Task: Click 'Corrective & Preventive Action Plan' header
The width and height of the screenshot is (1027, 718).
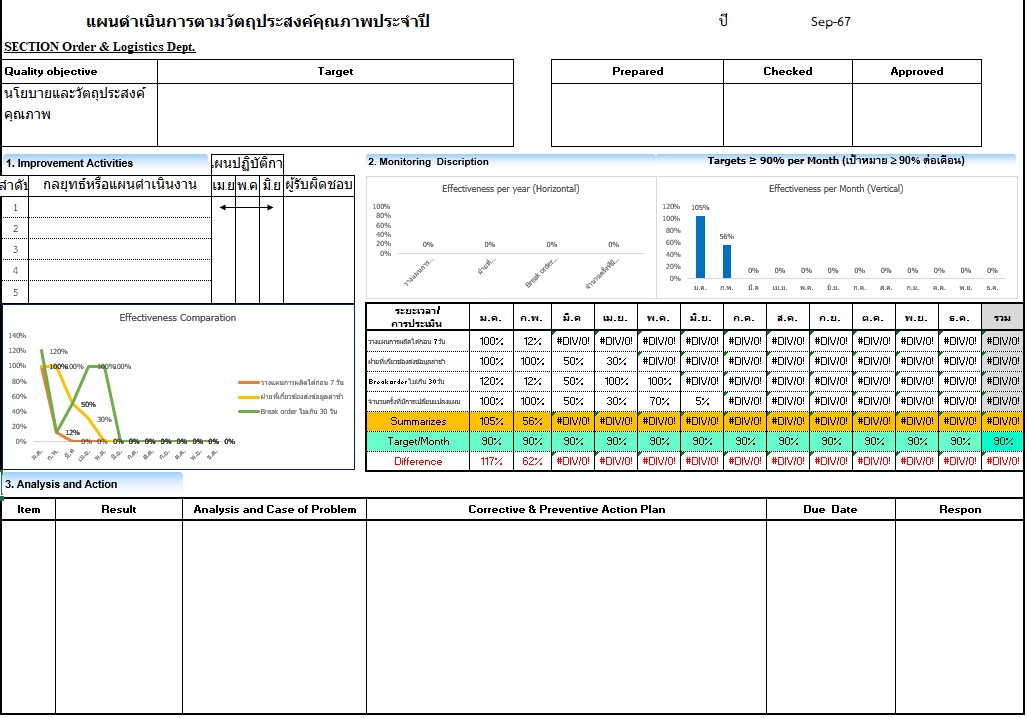Action: pos(567,509)
